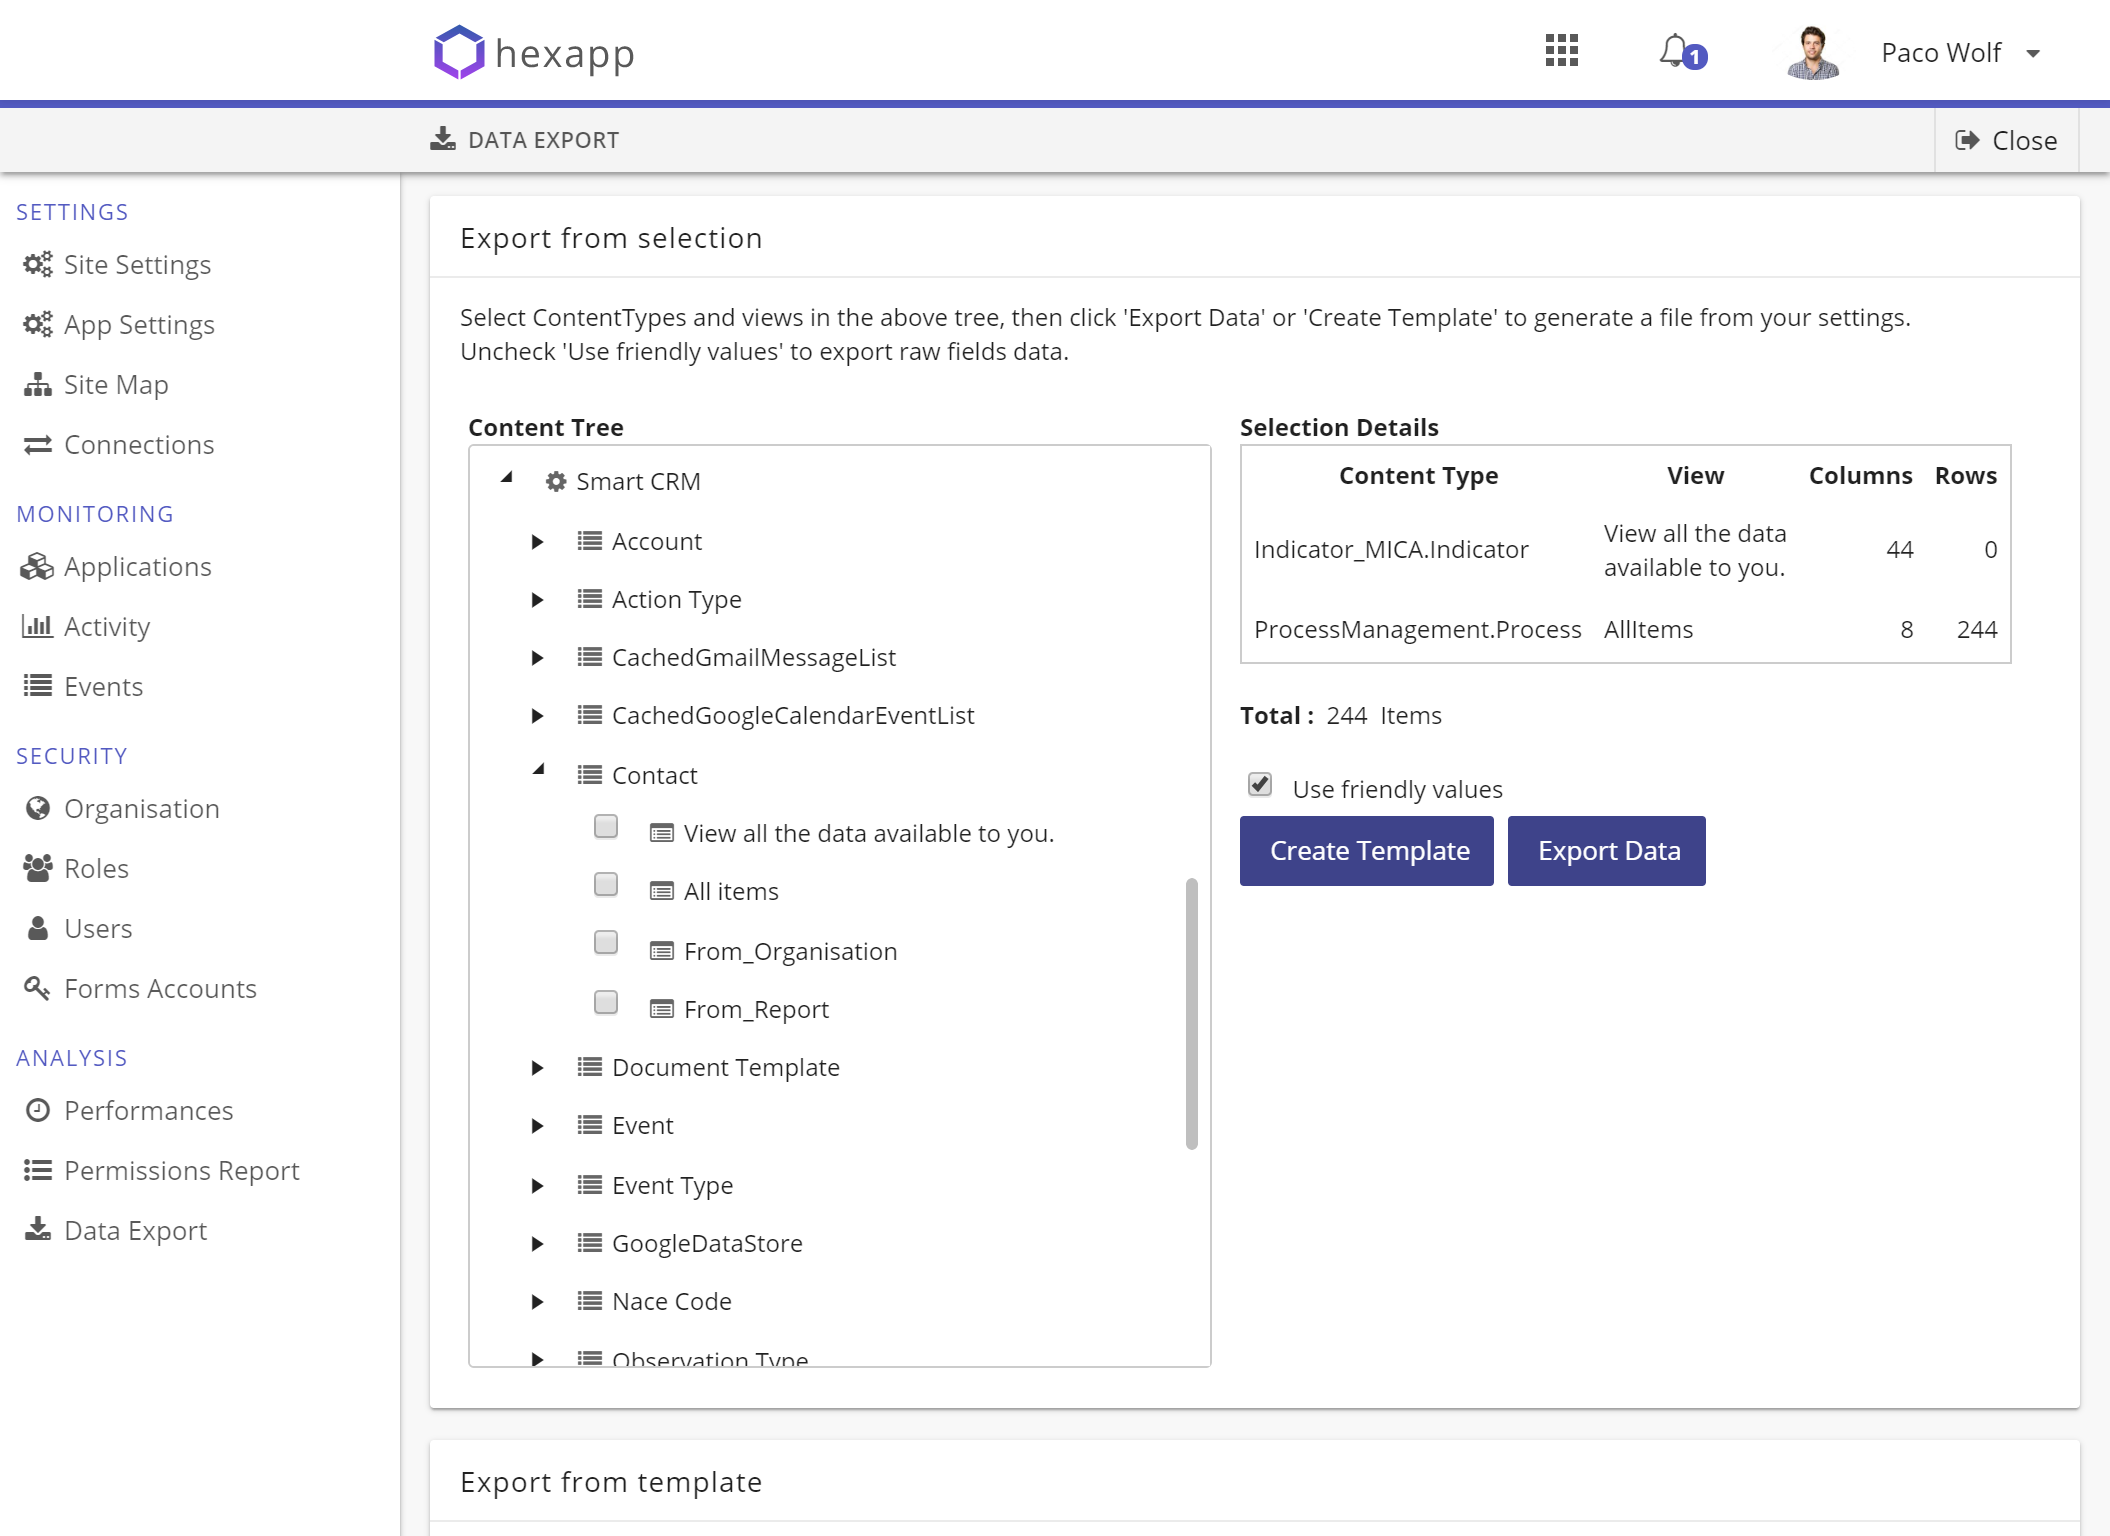Uncheck Use friendly values

pyautogui.click(x=1260, y=784)
